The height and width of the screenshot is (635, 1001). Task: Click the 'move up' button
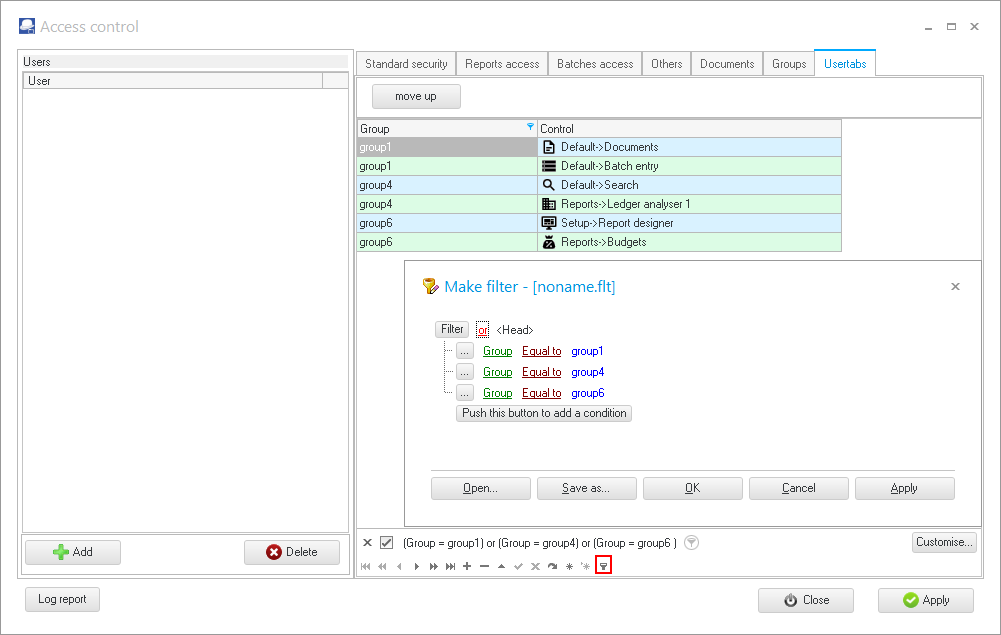[416, 96]
